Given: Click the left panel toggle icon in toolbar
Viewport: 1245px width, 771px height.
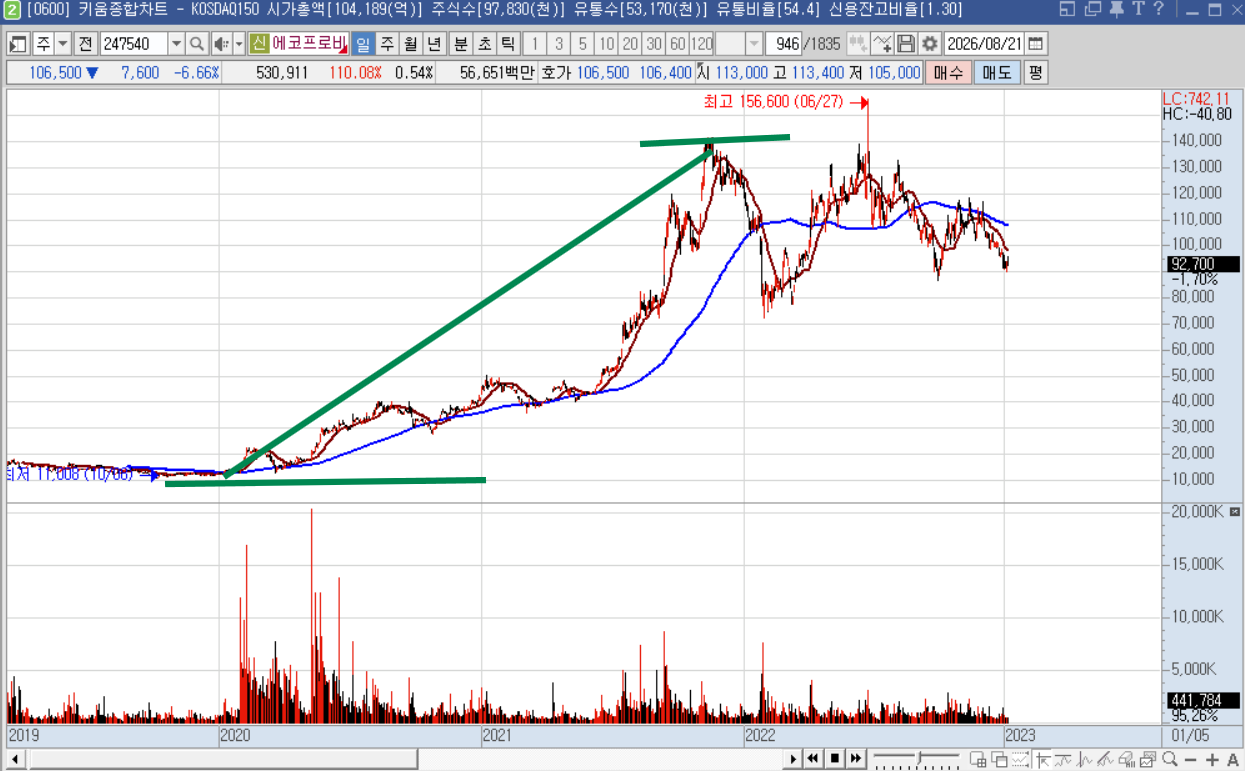Looking at the screenshot, I should (x=18, y=44).
